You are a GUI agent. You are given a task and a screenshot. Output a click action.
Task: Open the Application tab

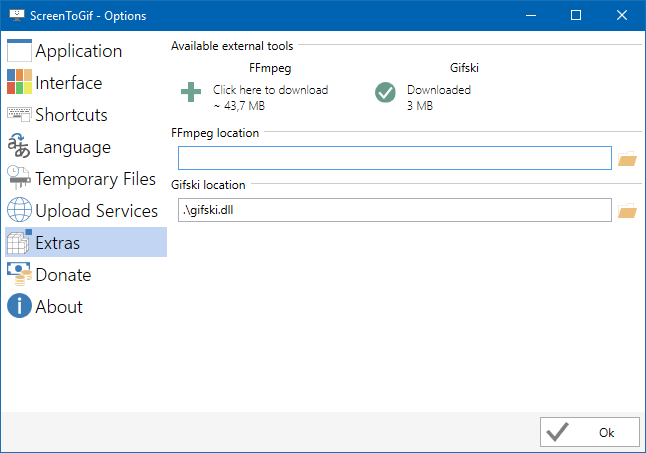[x=86, y=51]
